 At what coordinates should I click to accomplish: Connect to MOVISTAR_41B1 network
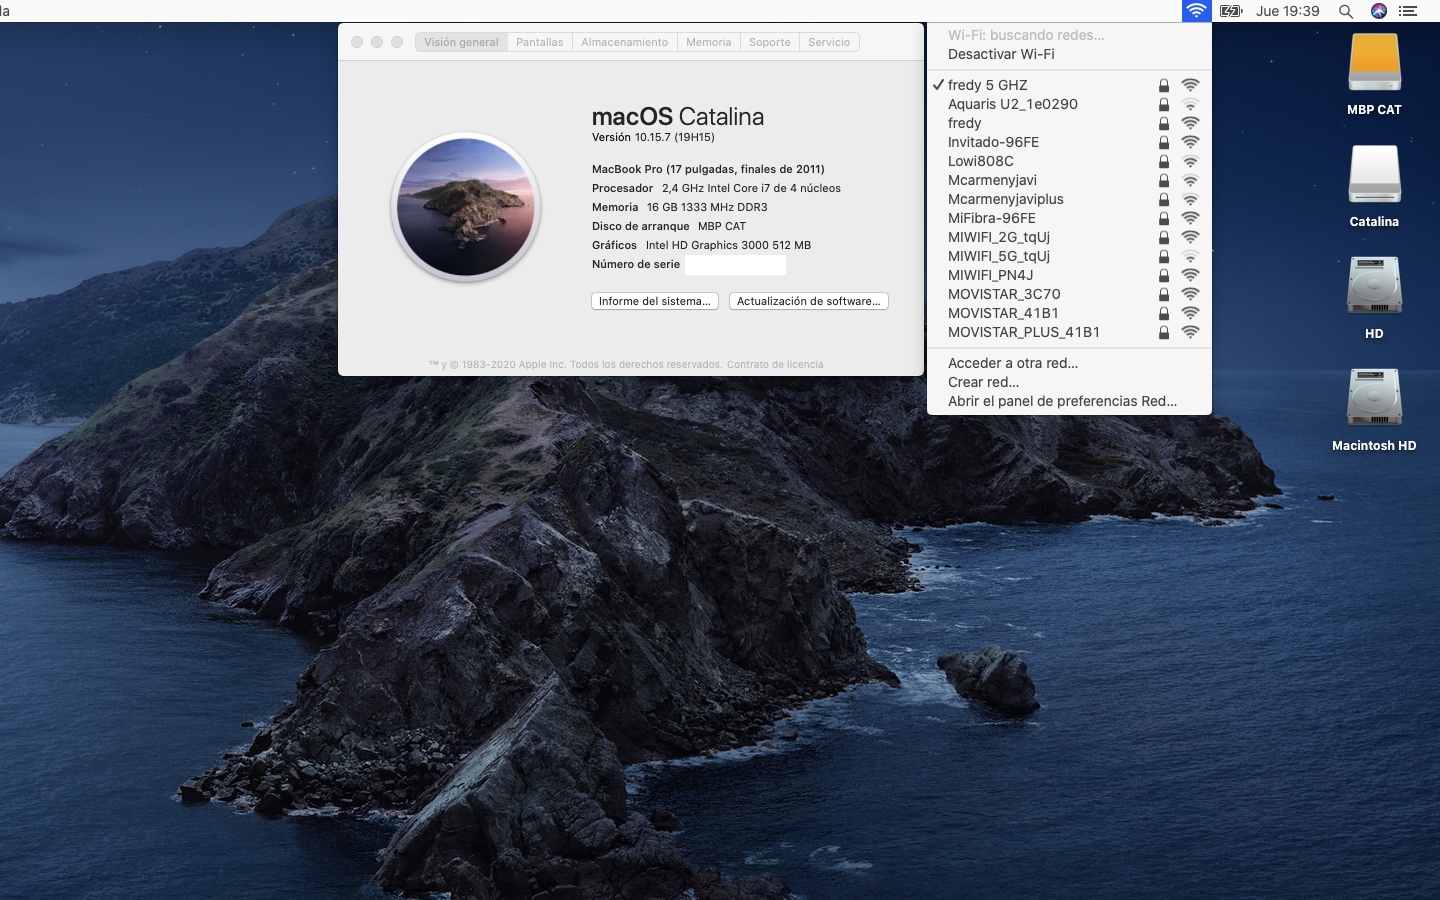(x=1069, y=313)
